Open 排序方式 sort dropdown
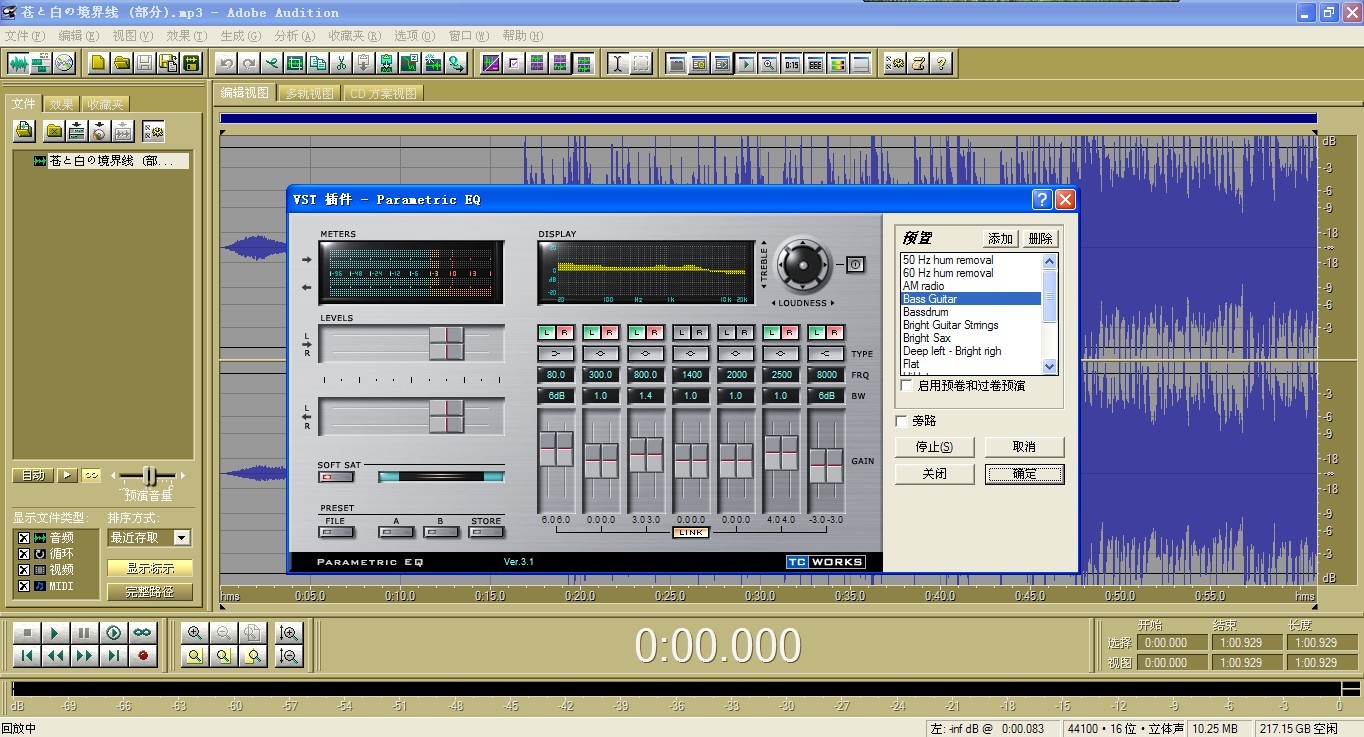This screenshot has width=1364, height=737. 181,537
